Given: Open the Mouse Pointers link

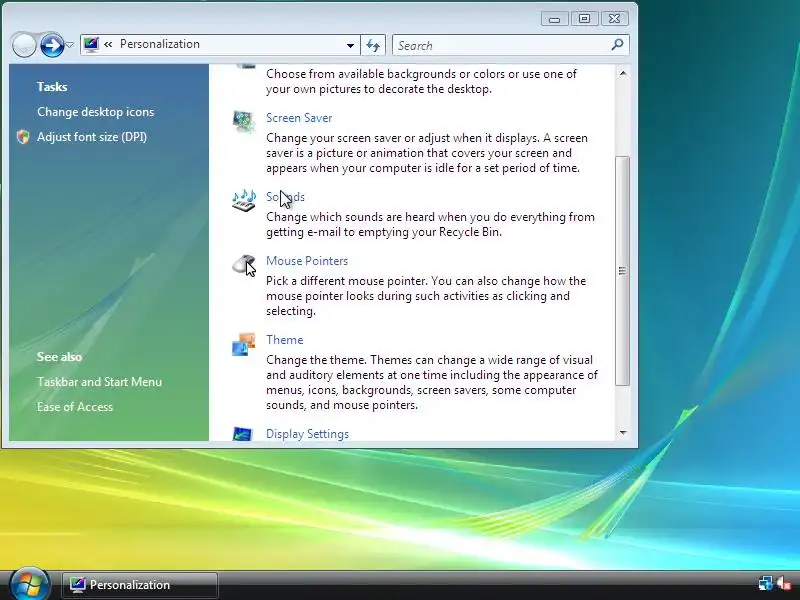Looking at the screenshot, I should pos(307,261).
